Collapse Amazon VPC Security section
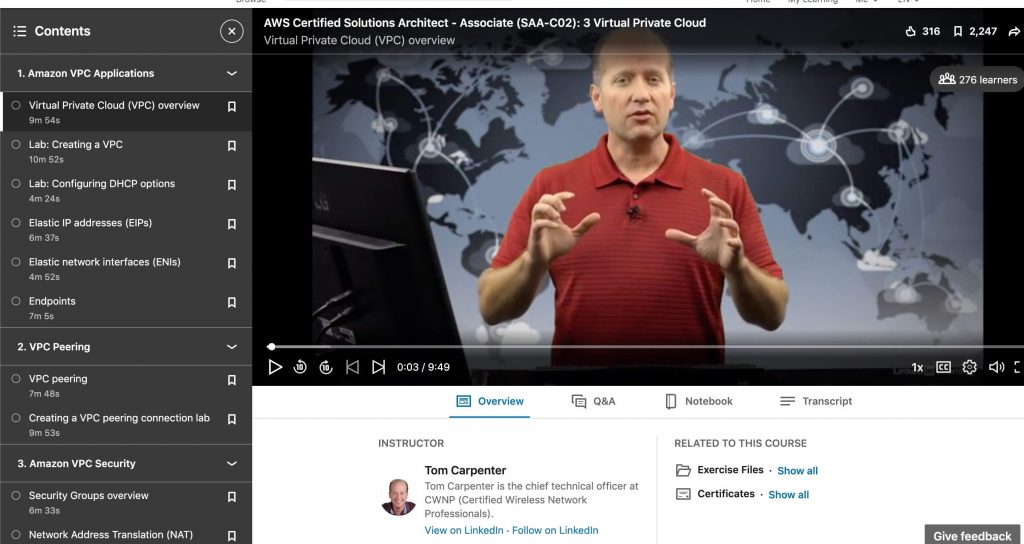1024x544 pixels. click(x=231, y=464)
